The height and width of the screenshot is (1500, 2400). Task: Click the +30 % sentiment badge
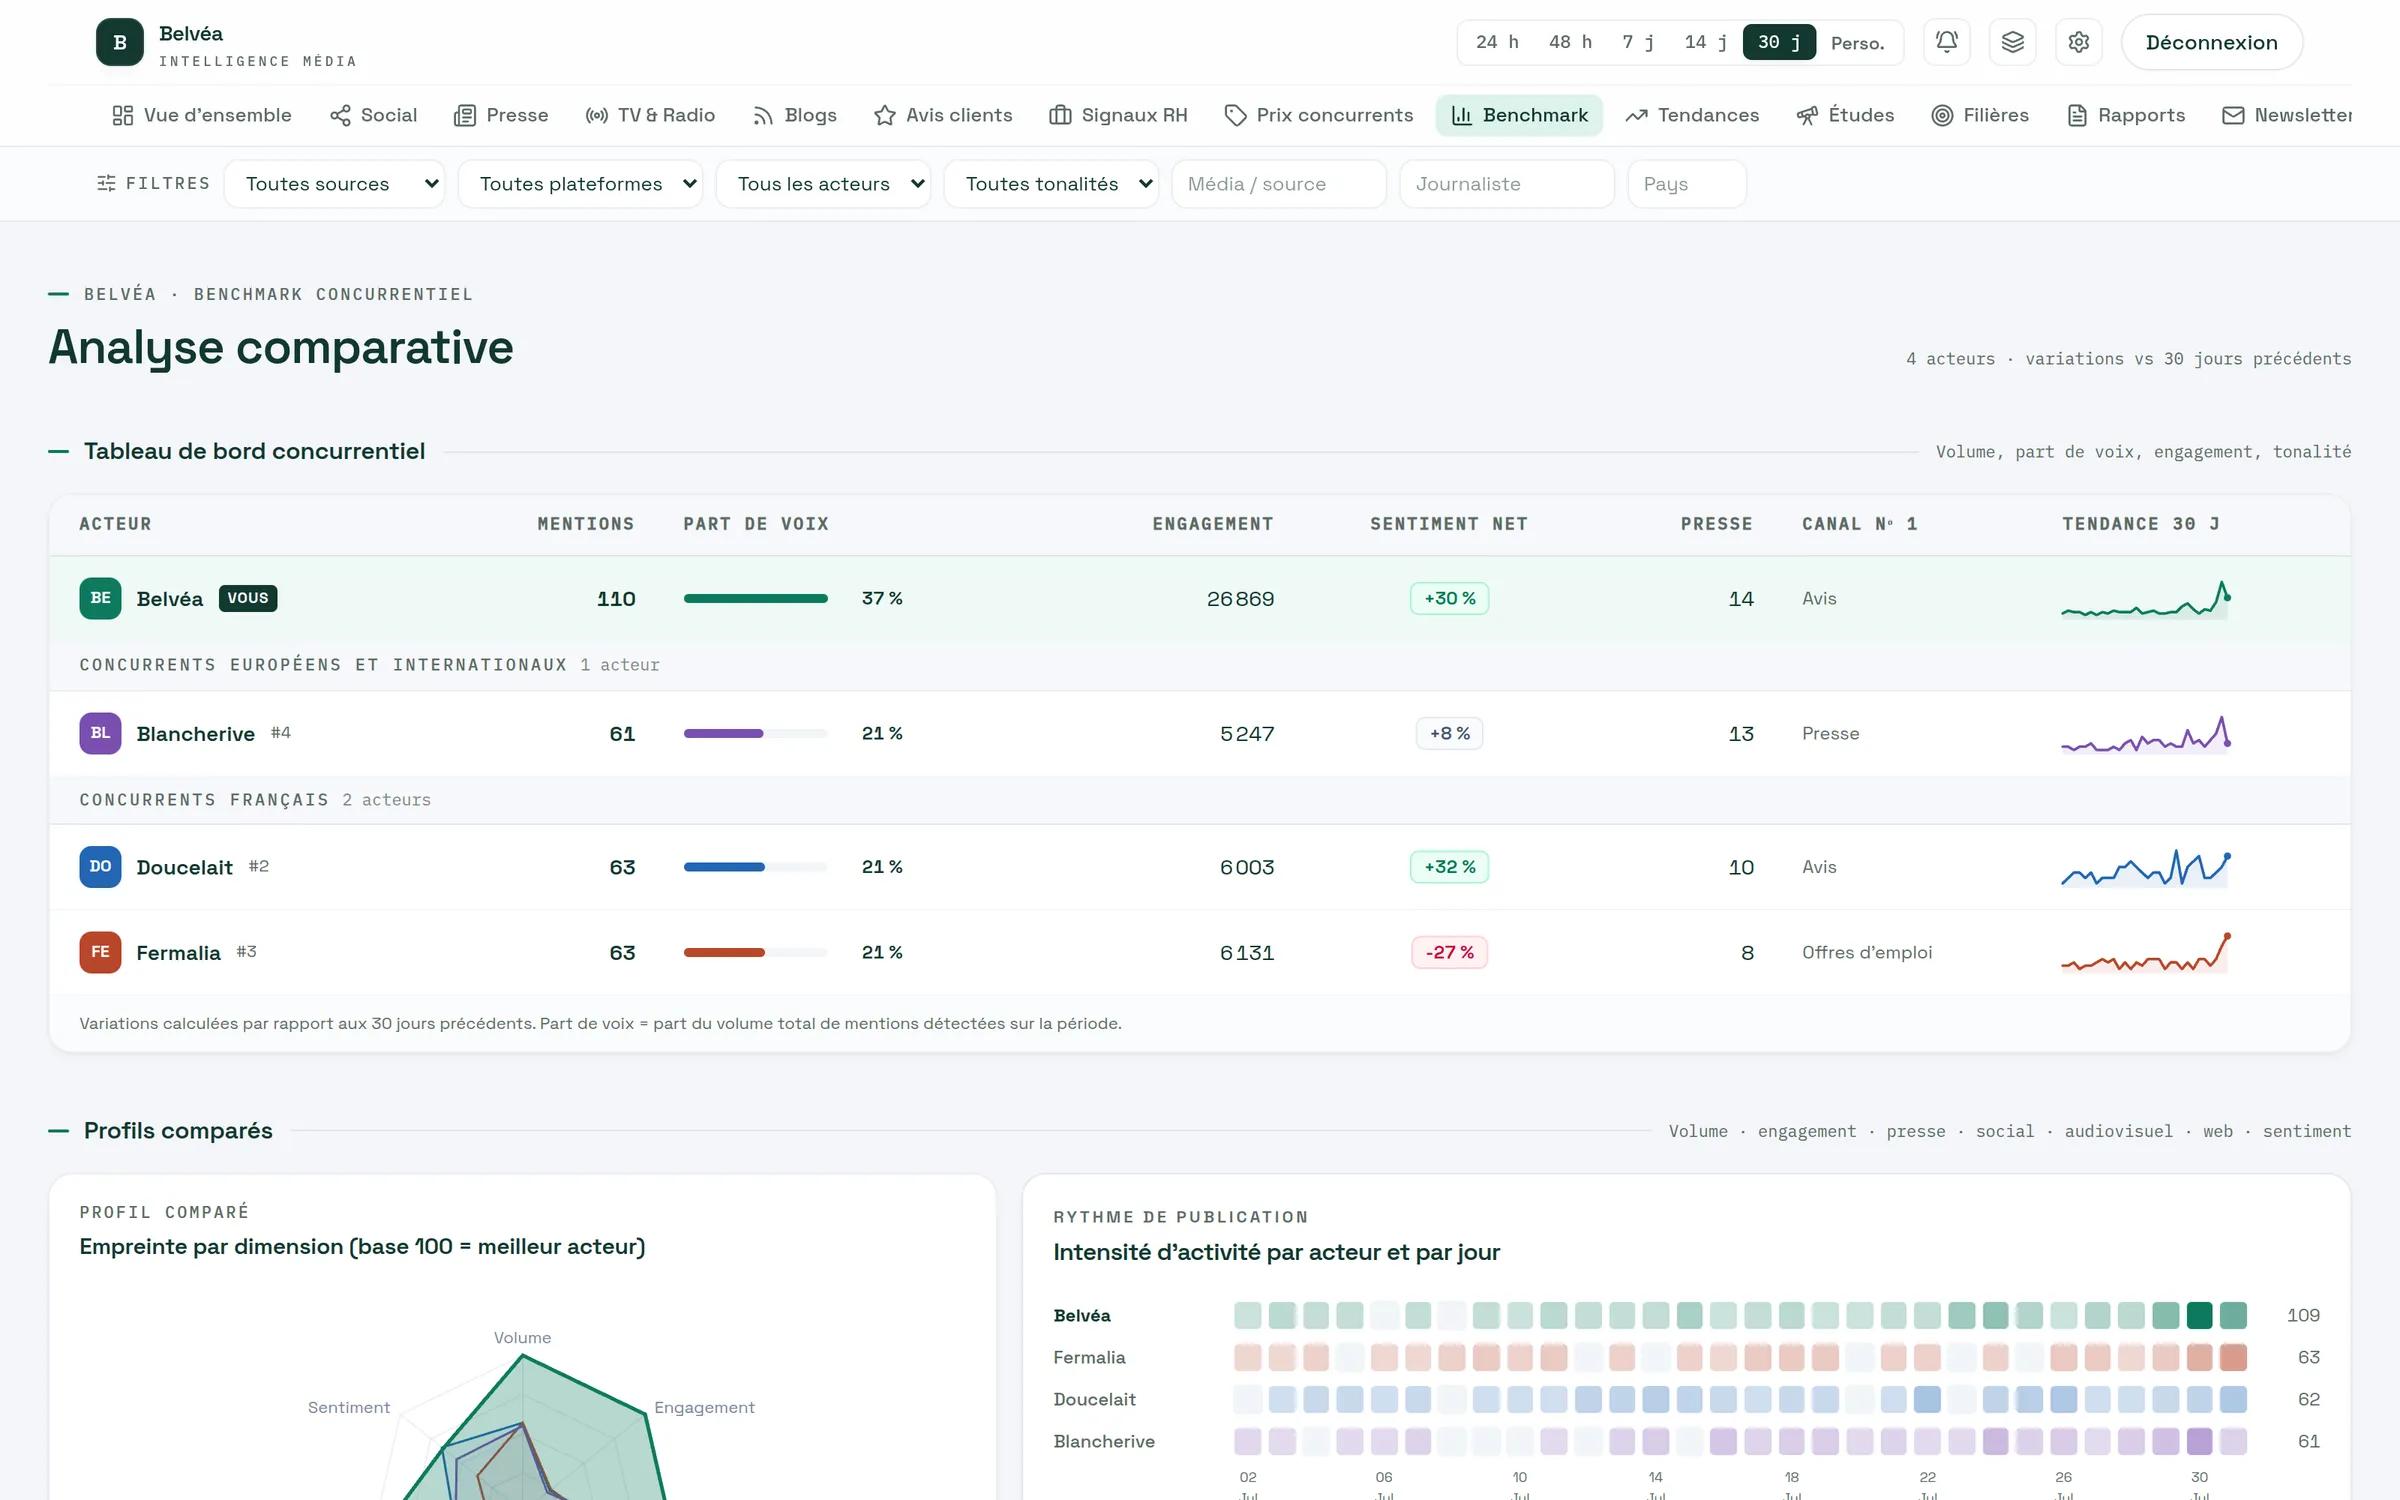[x=1450, y=598]
